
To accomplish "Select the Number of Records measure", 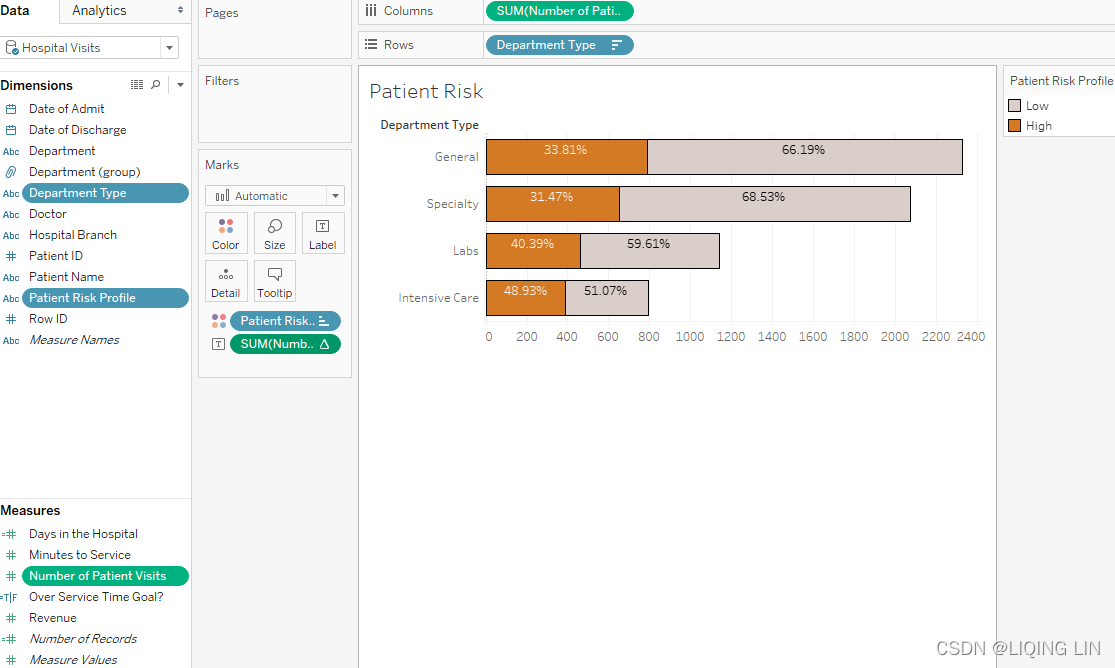I will 82,639.
